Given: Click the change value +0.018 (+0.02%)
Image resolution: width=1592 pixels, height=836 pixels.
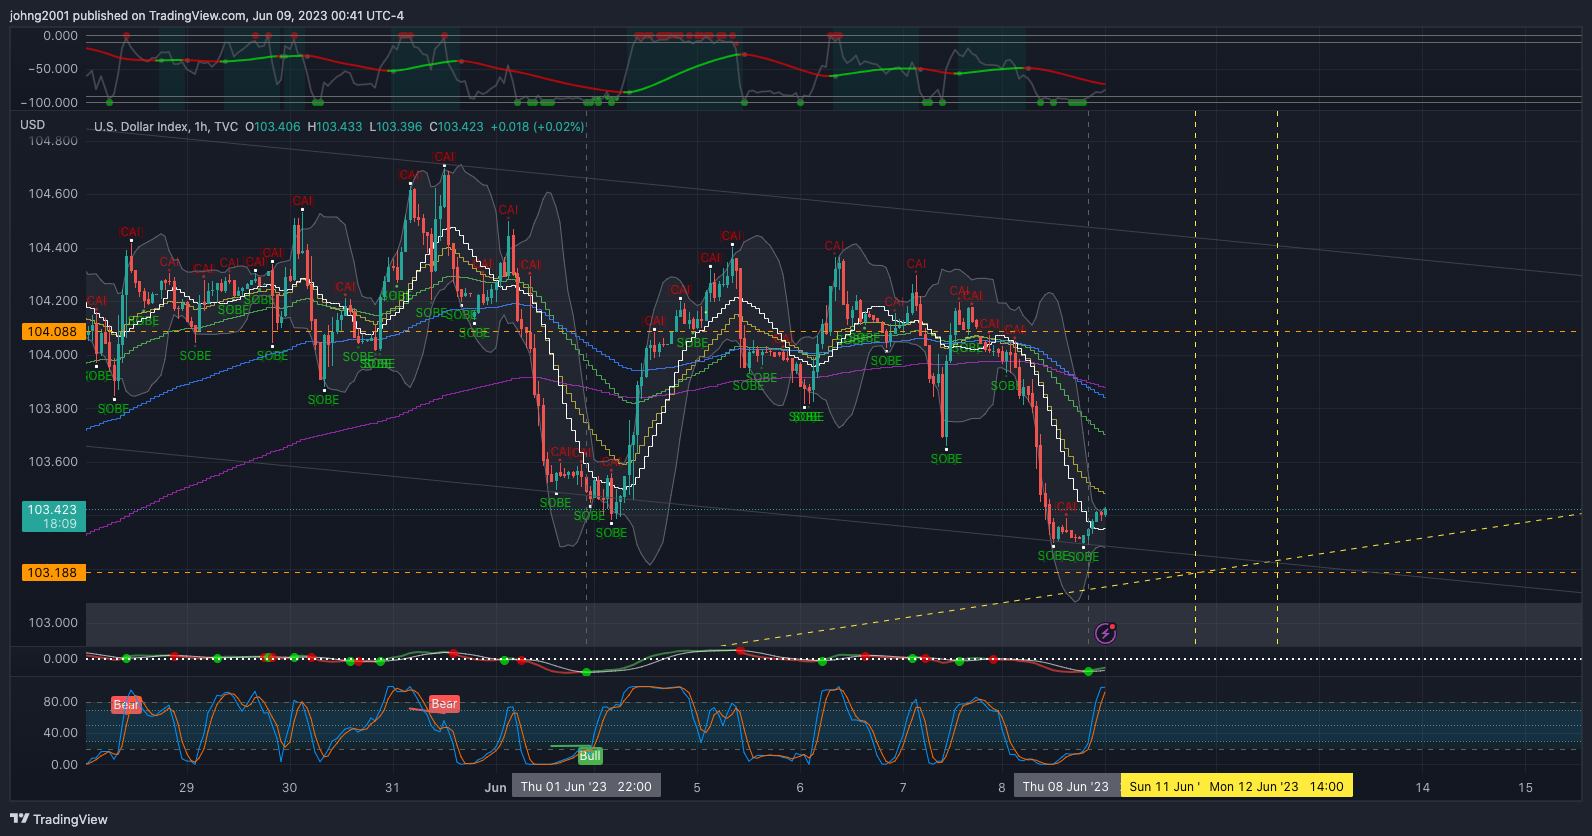Looking at the screenshot, I should tap(537, 127).
